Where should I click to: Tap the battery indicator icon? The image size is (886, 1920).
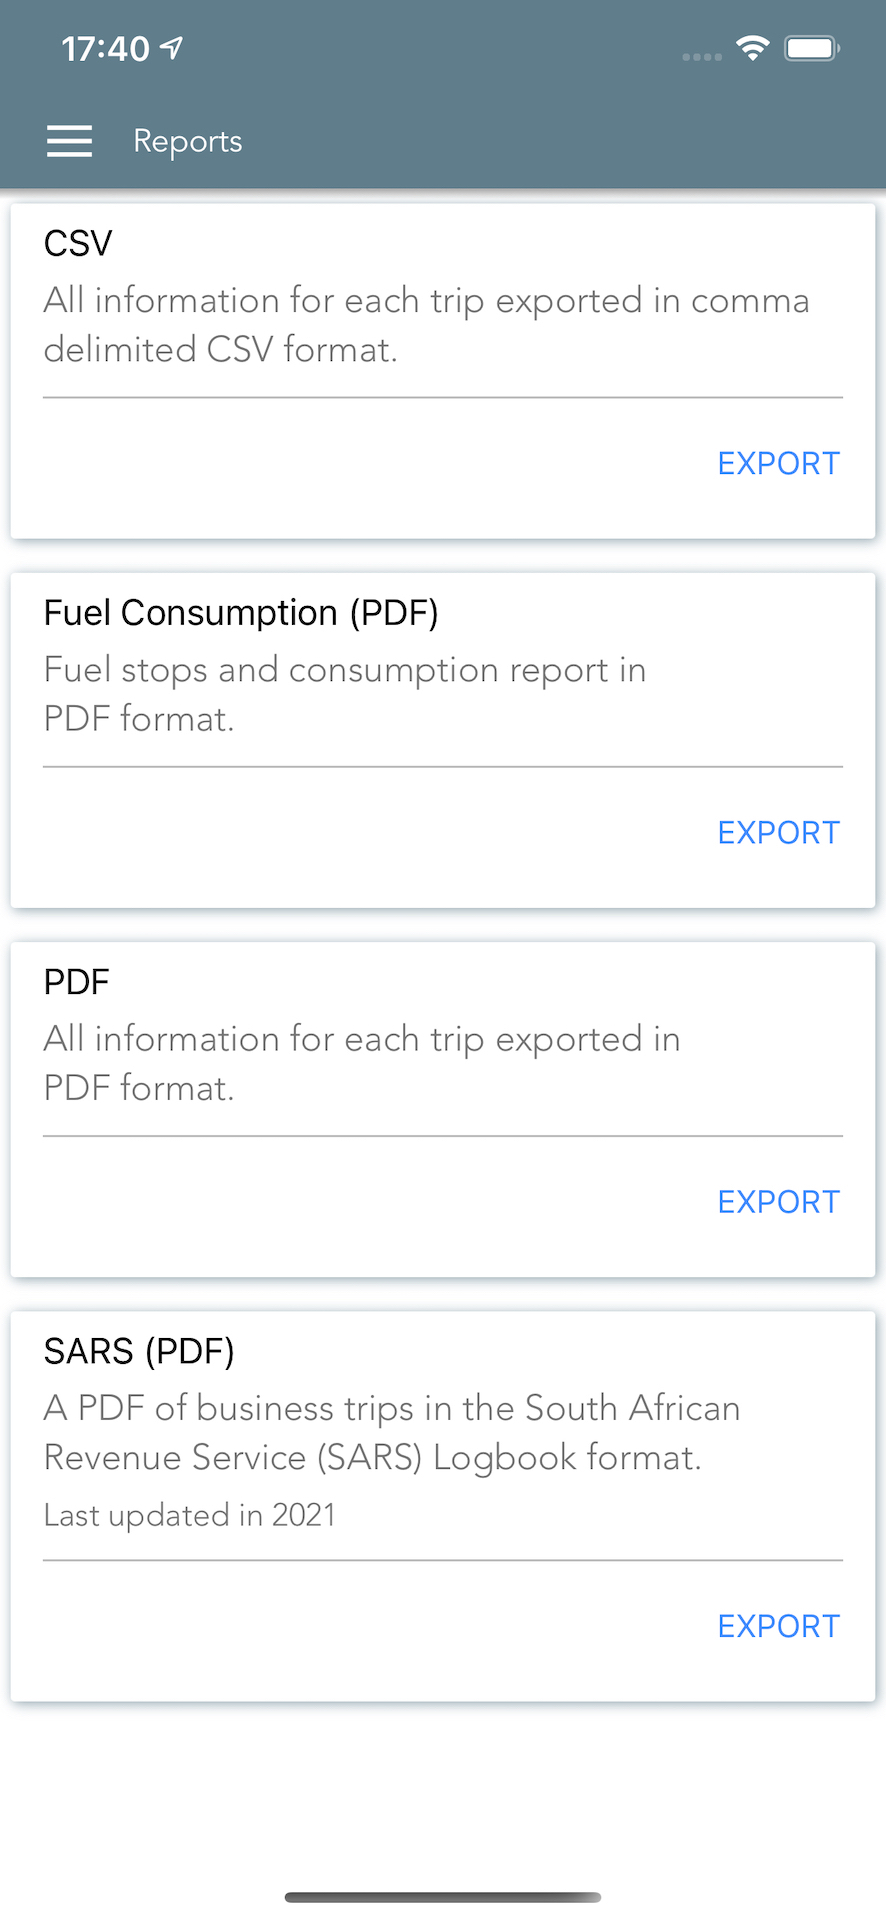pyautogui.click(x=811, y=48)
